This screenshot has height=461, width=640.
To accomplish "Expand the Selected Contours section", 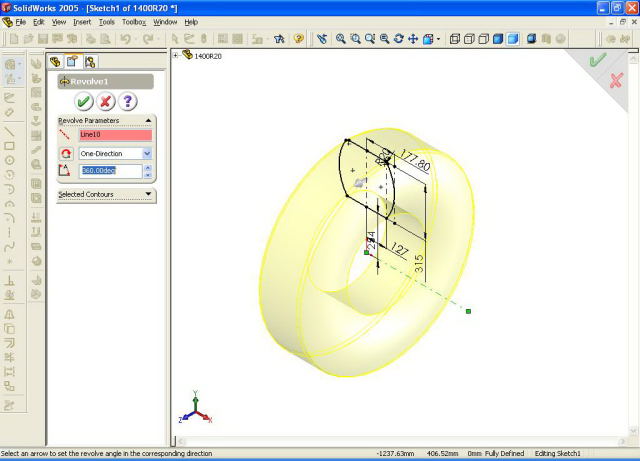I will (x=148, y=194).
